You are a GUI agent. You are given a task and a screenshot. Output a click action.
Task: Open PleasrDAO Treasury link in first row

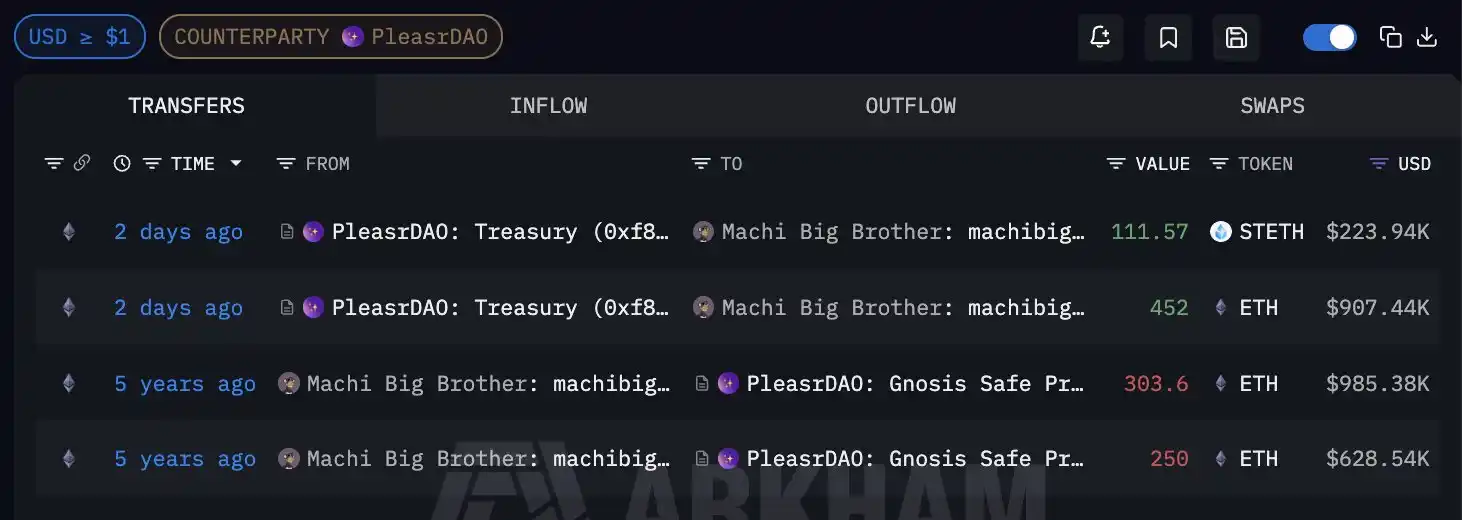click(x=500, y=232)
